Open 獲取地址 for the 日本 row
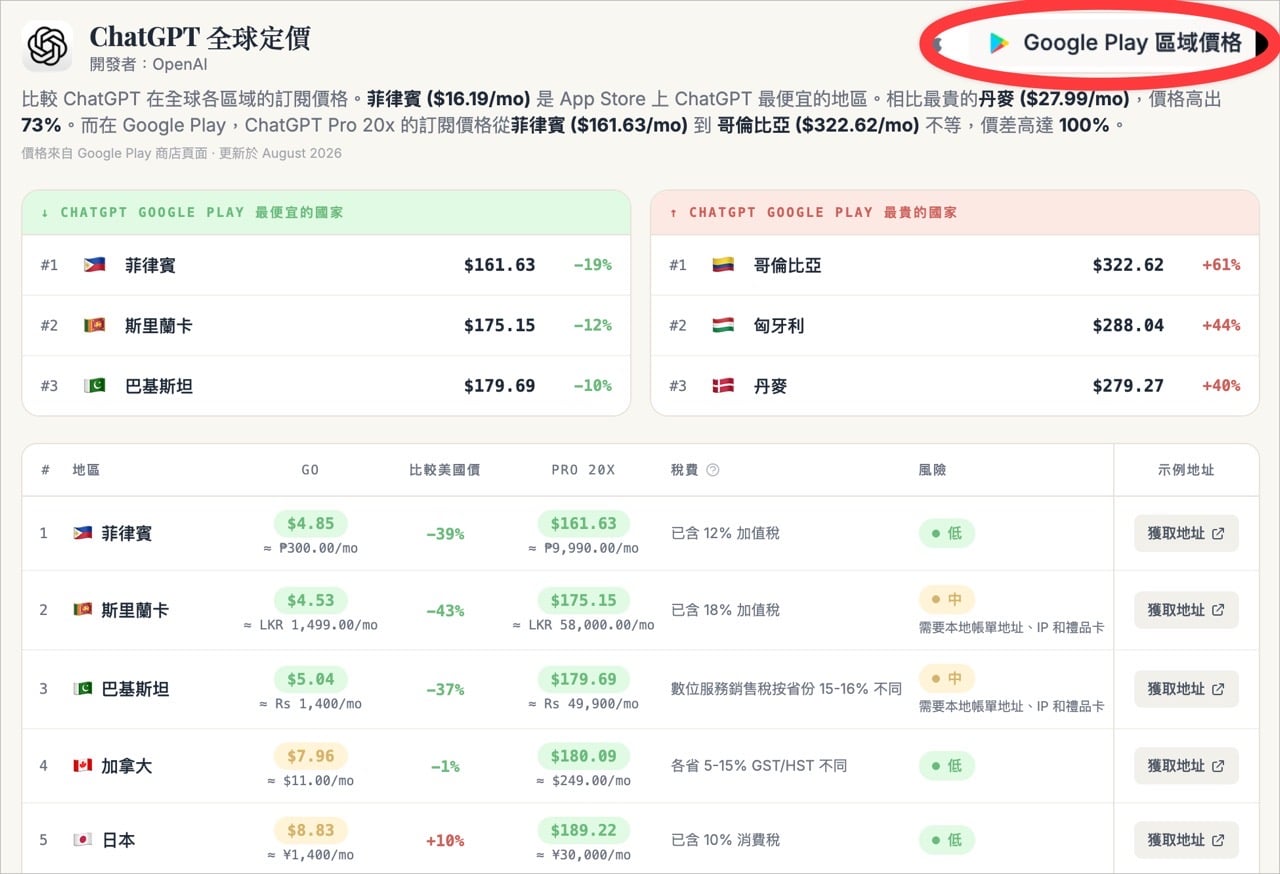 [x=1186, y=840]
